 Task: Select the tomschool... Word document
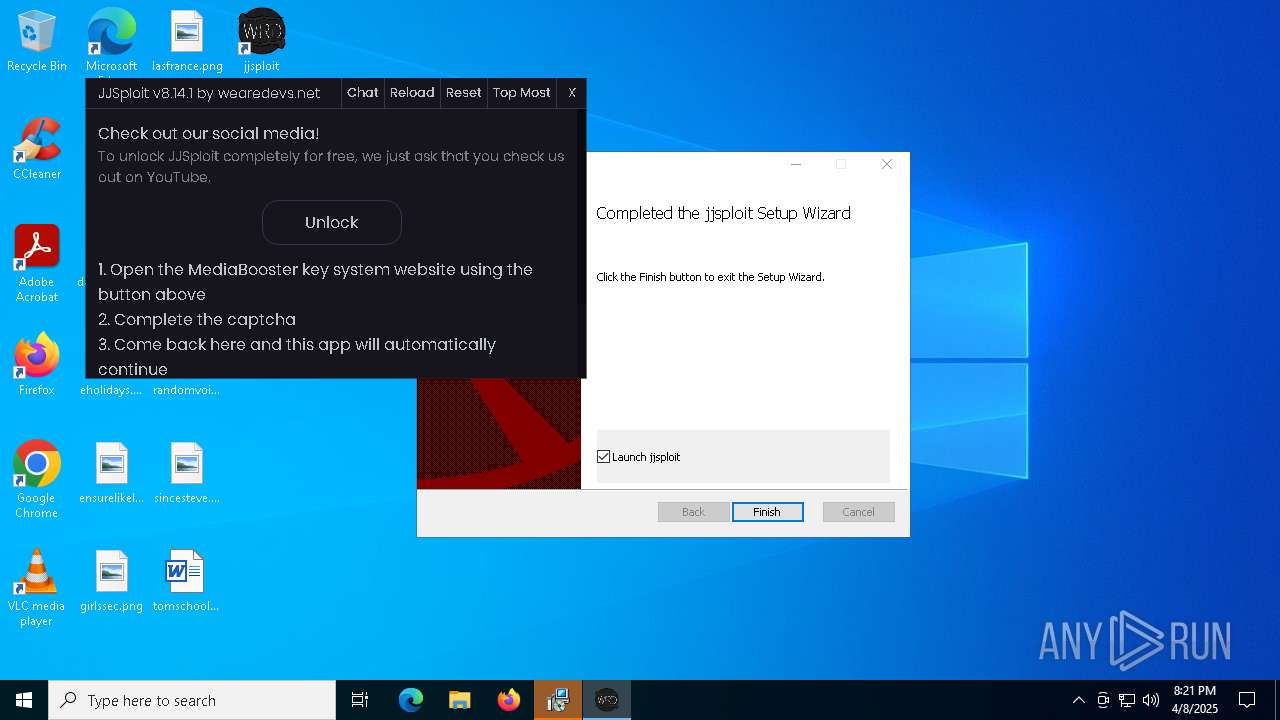click(186, 581)
